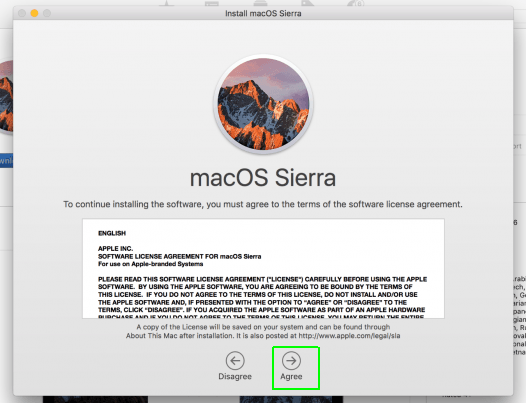Click the Disagree text label
Viewport: 526px width, 403px height.
click(235, 376)
